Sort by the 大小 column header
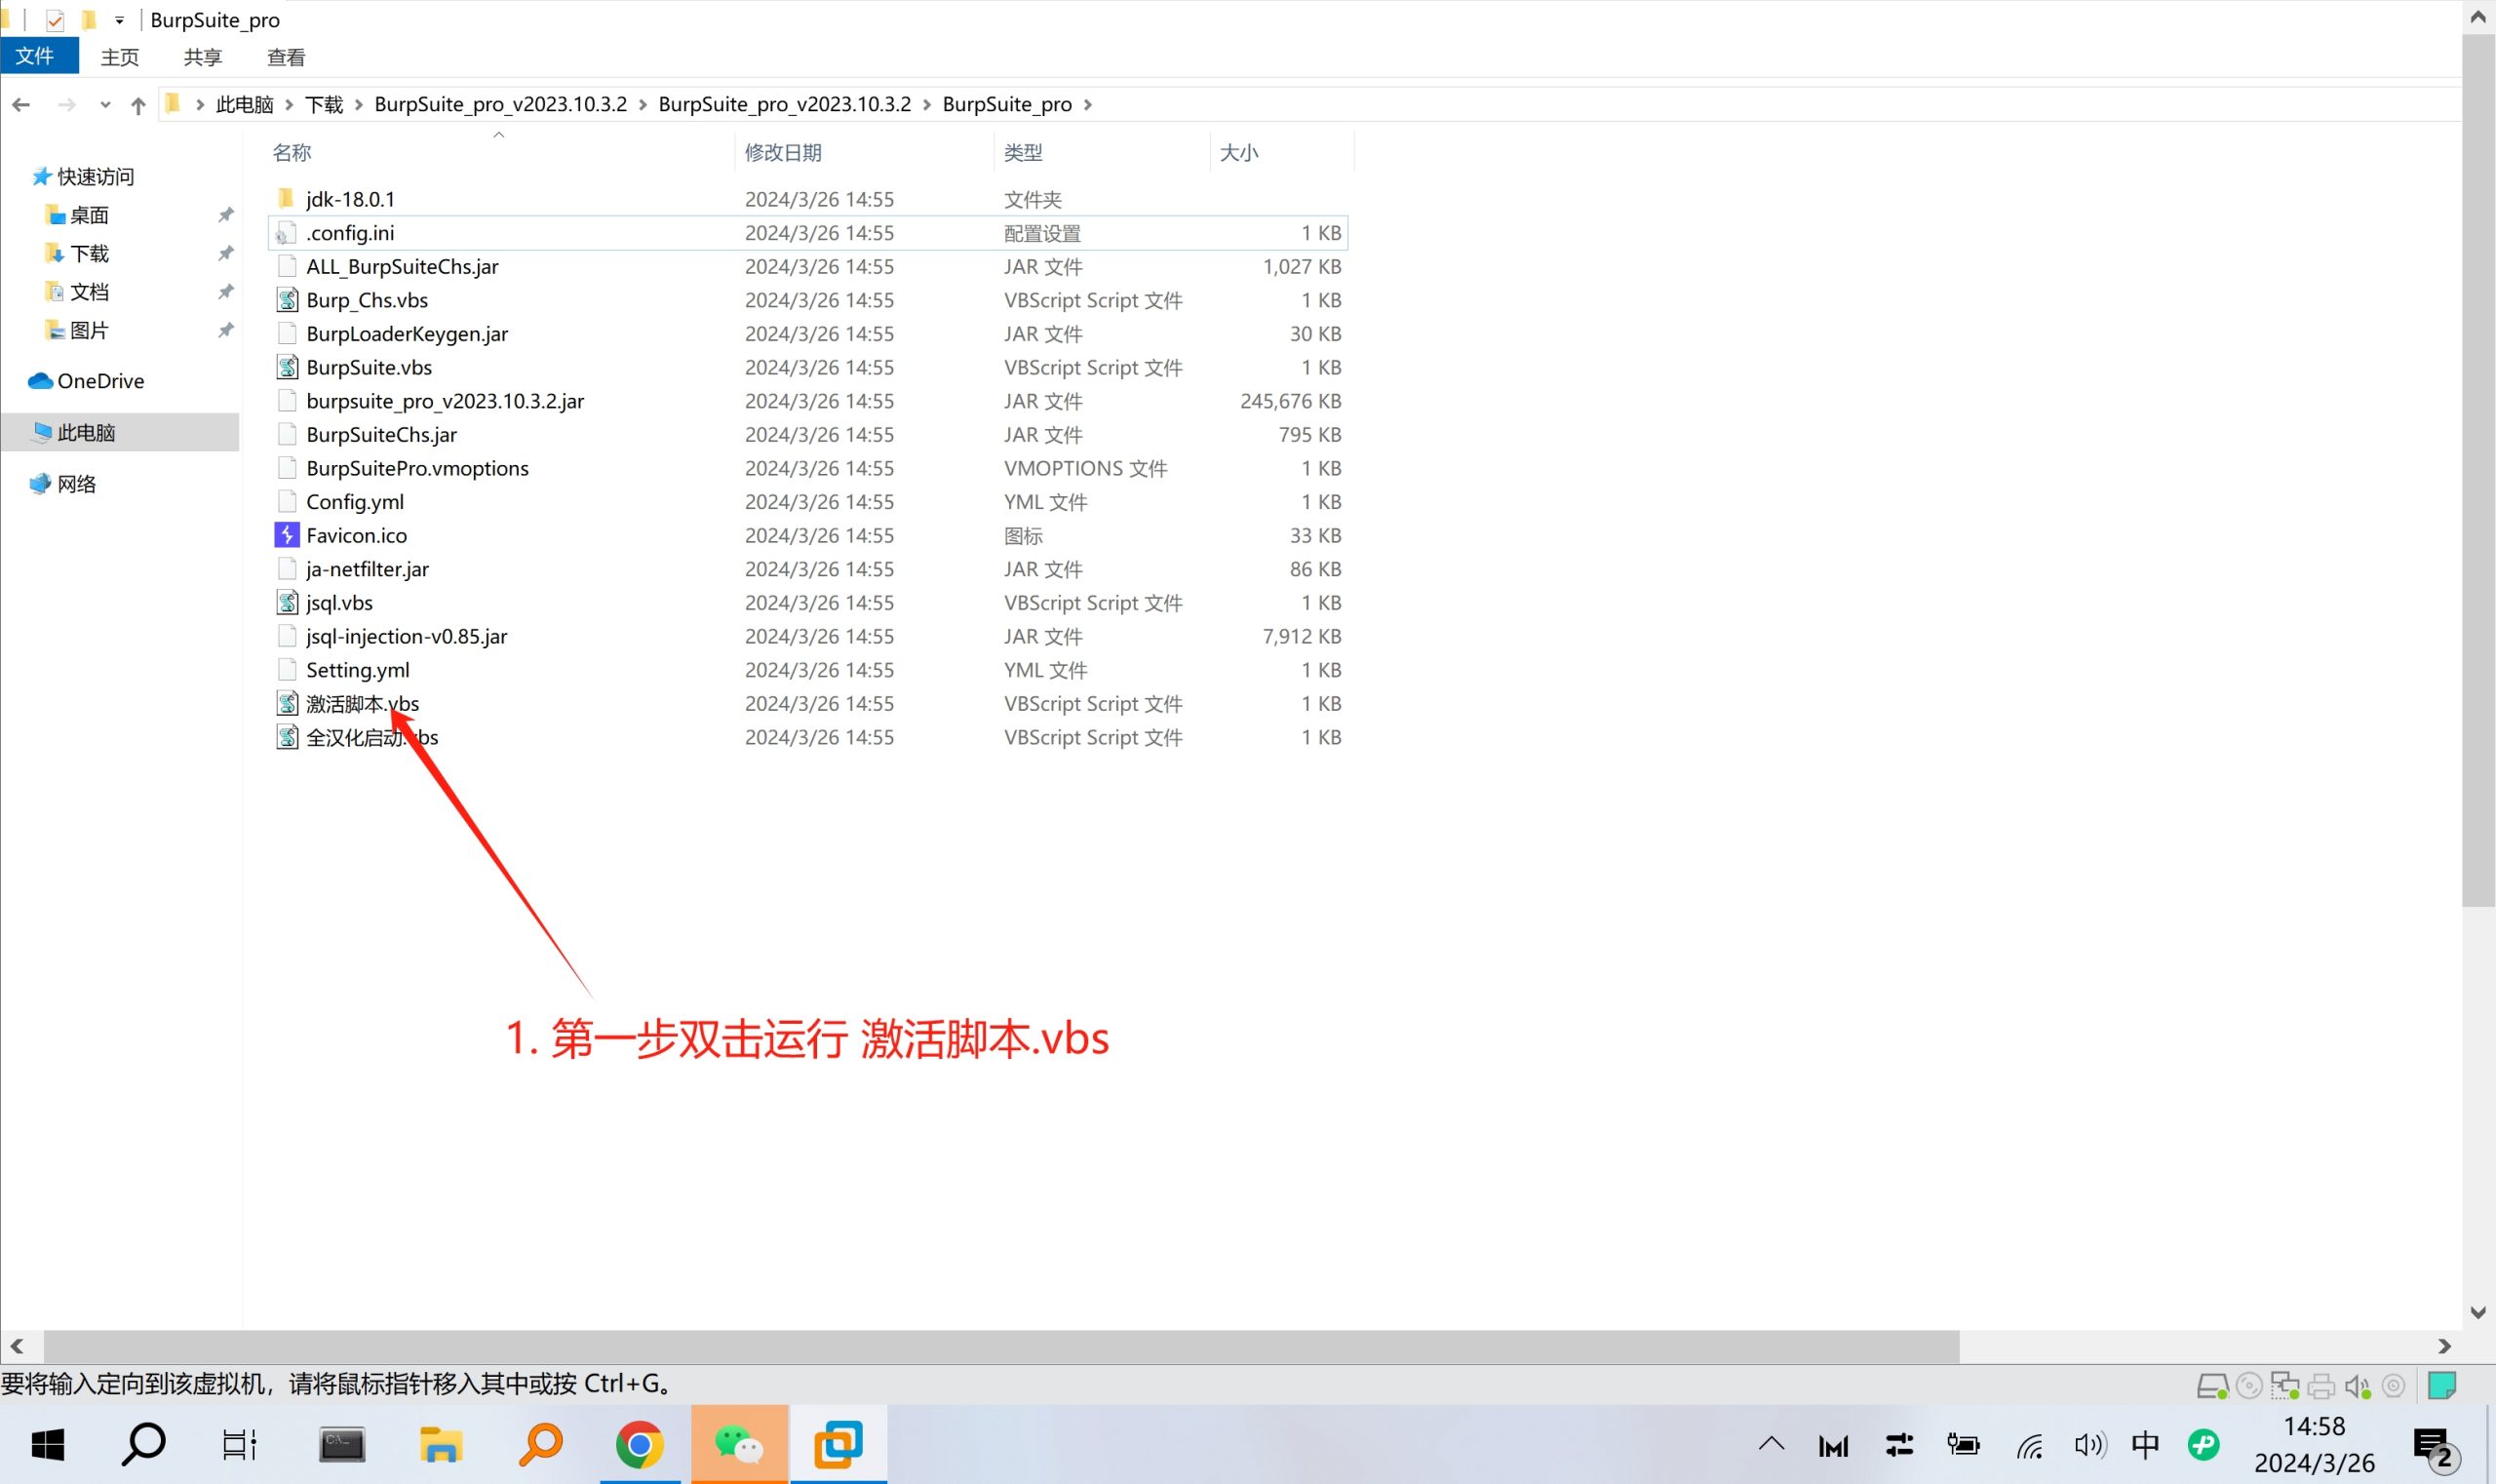This screenshot has height=1484, width=2496. pos(1239,152)
